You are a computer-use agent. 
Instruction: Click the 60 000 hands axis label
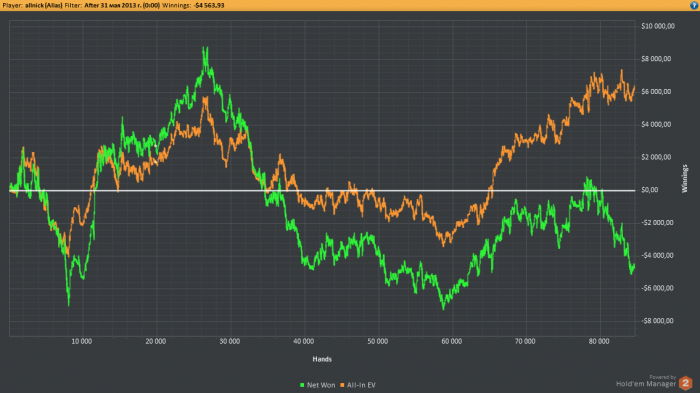coord(451,341)
